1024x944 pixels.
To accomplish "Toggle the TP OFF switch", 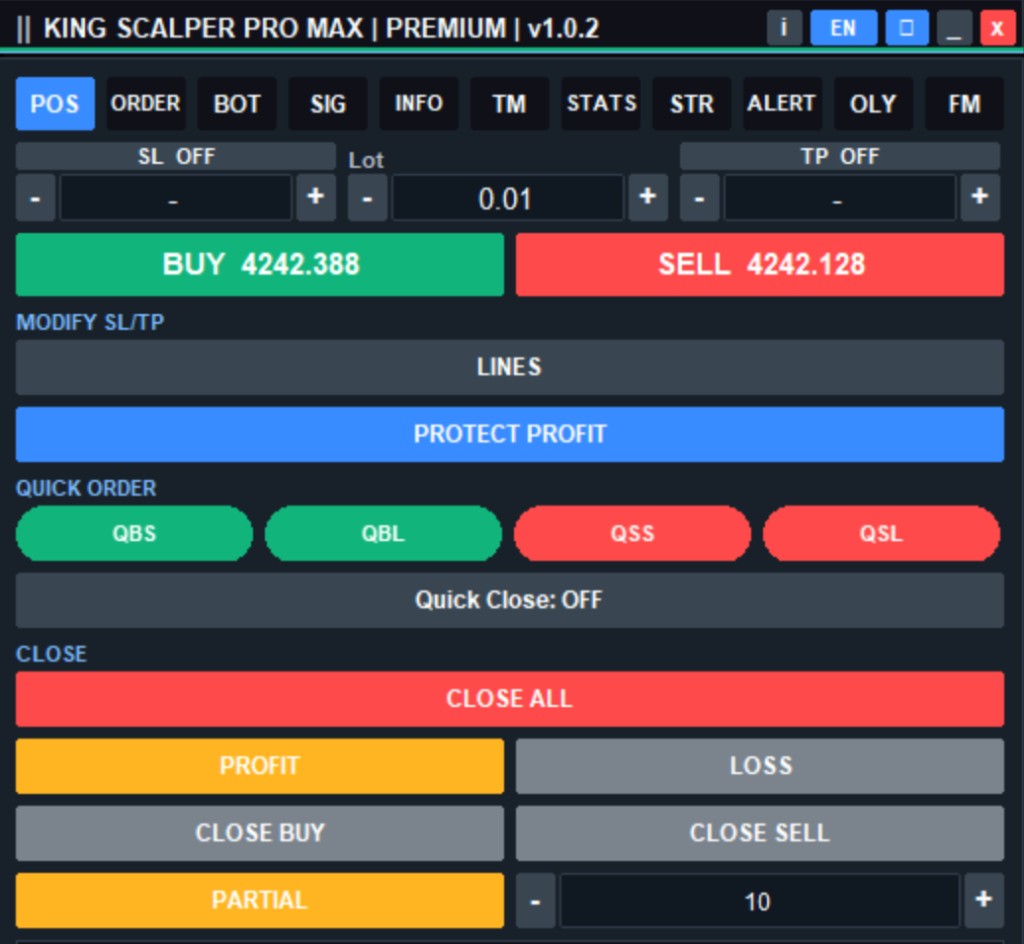I will click(840, 156).
